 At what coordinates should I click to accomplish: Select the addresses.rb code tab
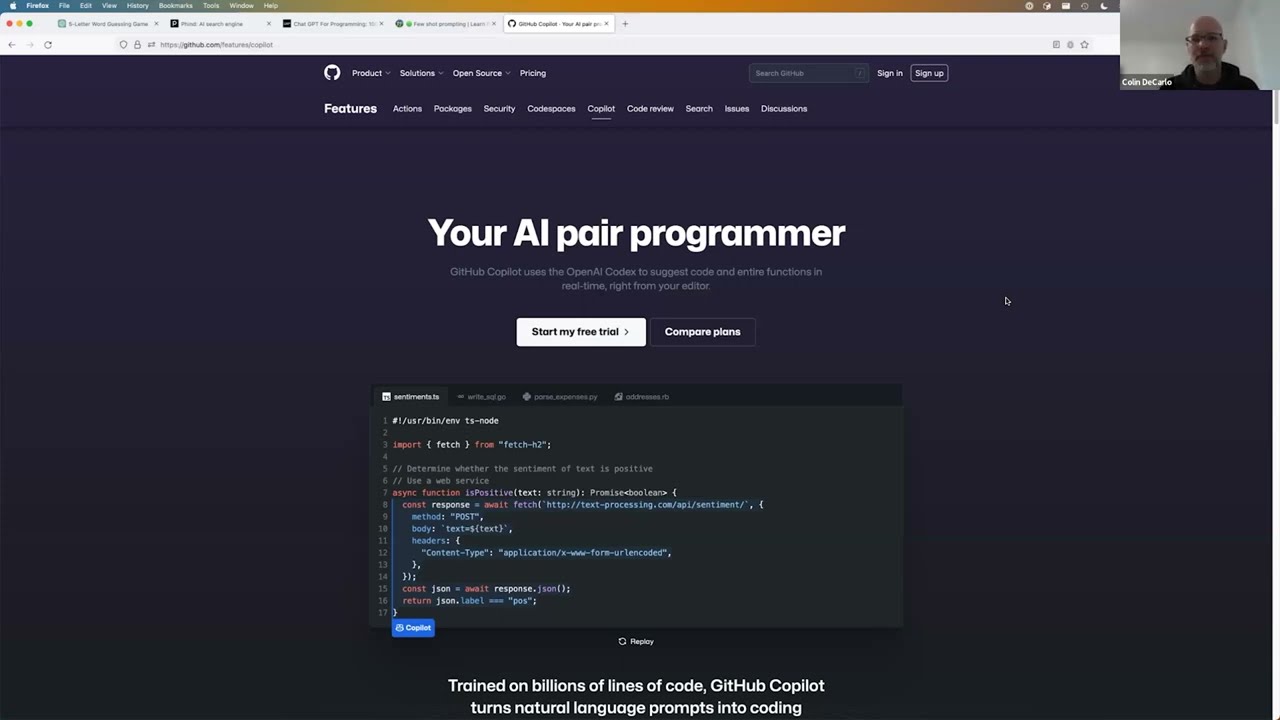642,397
